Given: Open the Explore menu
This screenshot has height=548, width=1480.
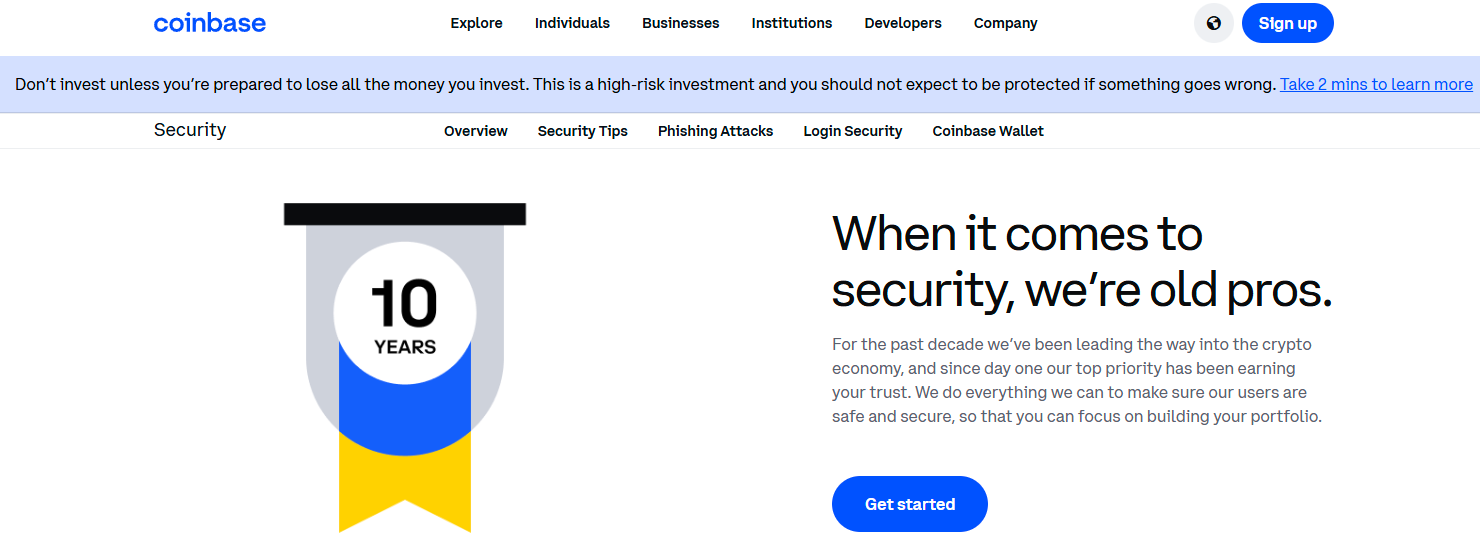Looking at the screenshot, I should click(476, 23).
